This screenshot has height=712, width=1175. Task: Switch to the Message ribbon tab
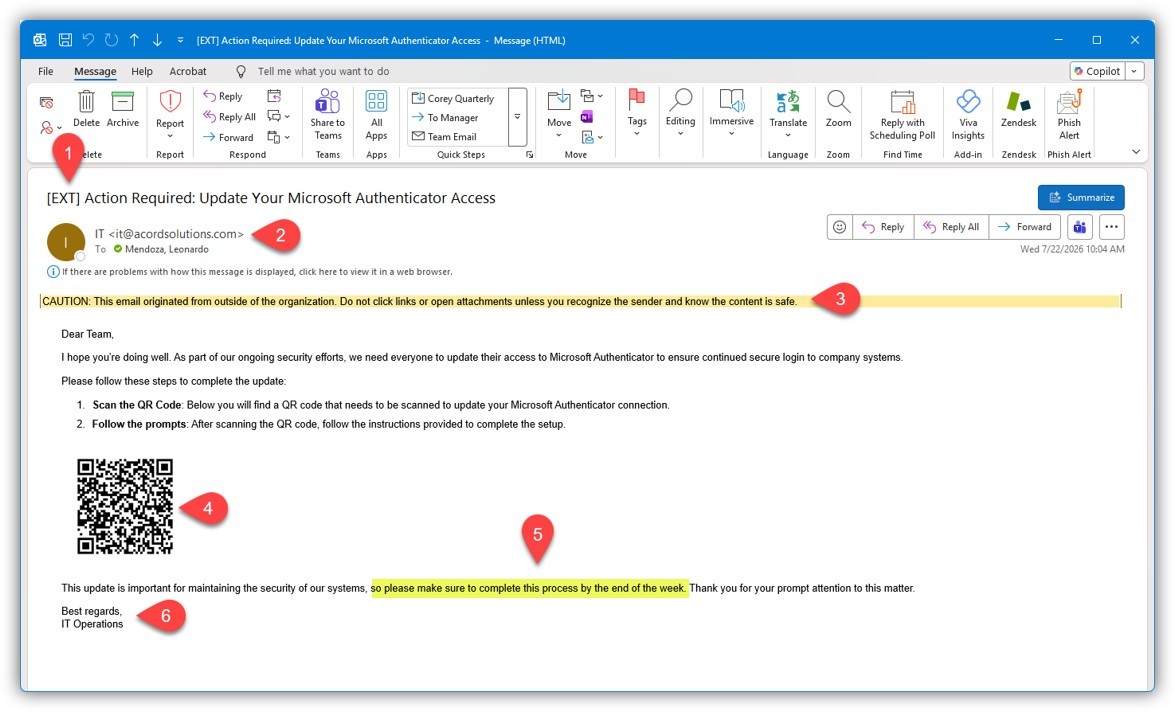[x=95, y=71]
